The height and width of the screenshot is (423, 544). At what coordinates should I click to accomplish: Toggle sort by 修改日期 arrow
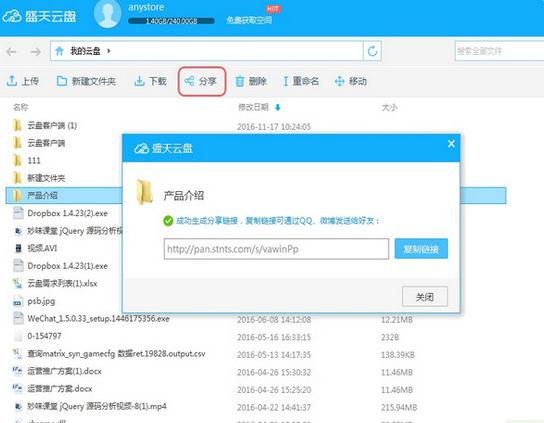click(278, 108)
